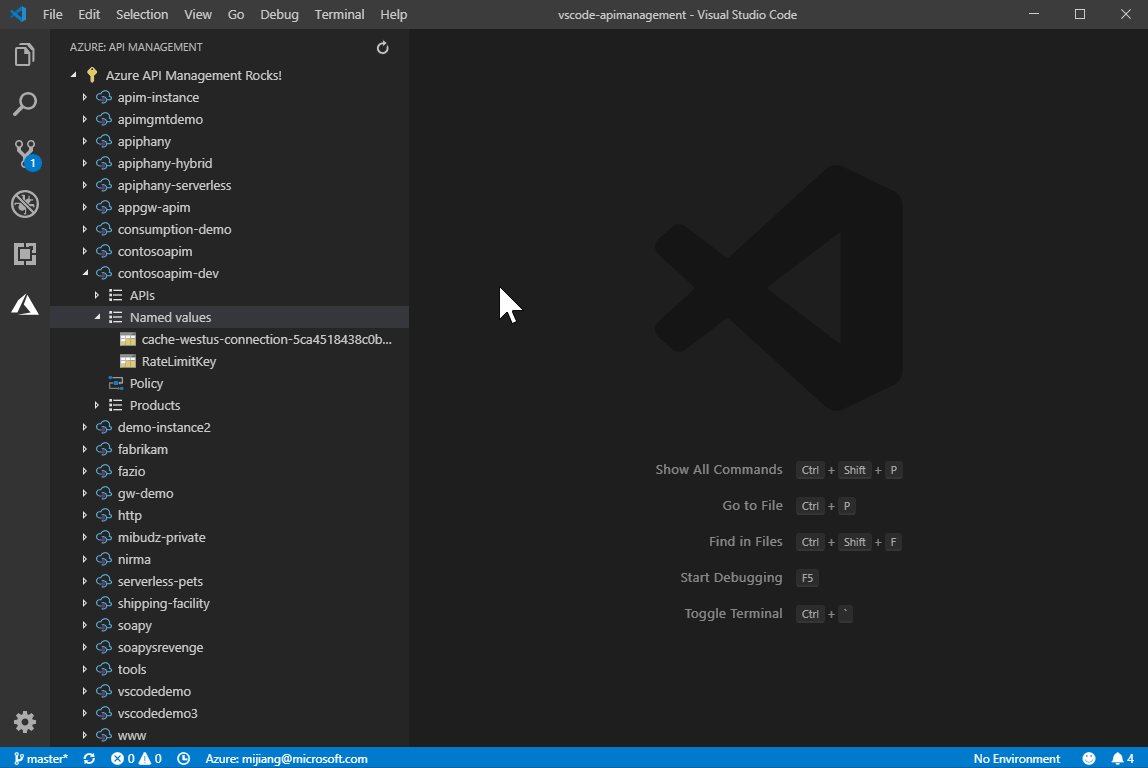1148x768 pixels.
Task: Expand the vscodedemo3 node
Action: tap(84, 713)
